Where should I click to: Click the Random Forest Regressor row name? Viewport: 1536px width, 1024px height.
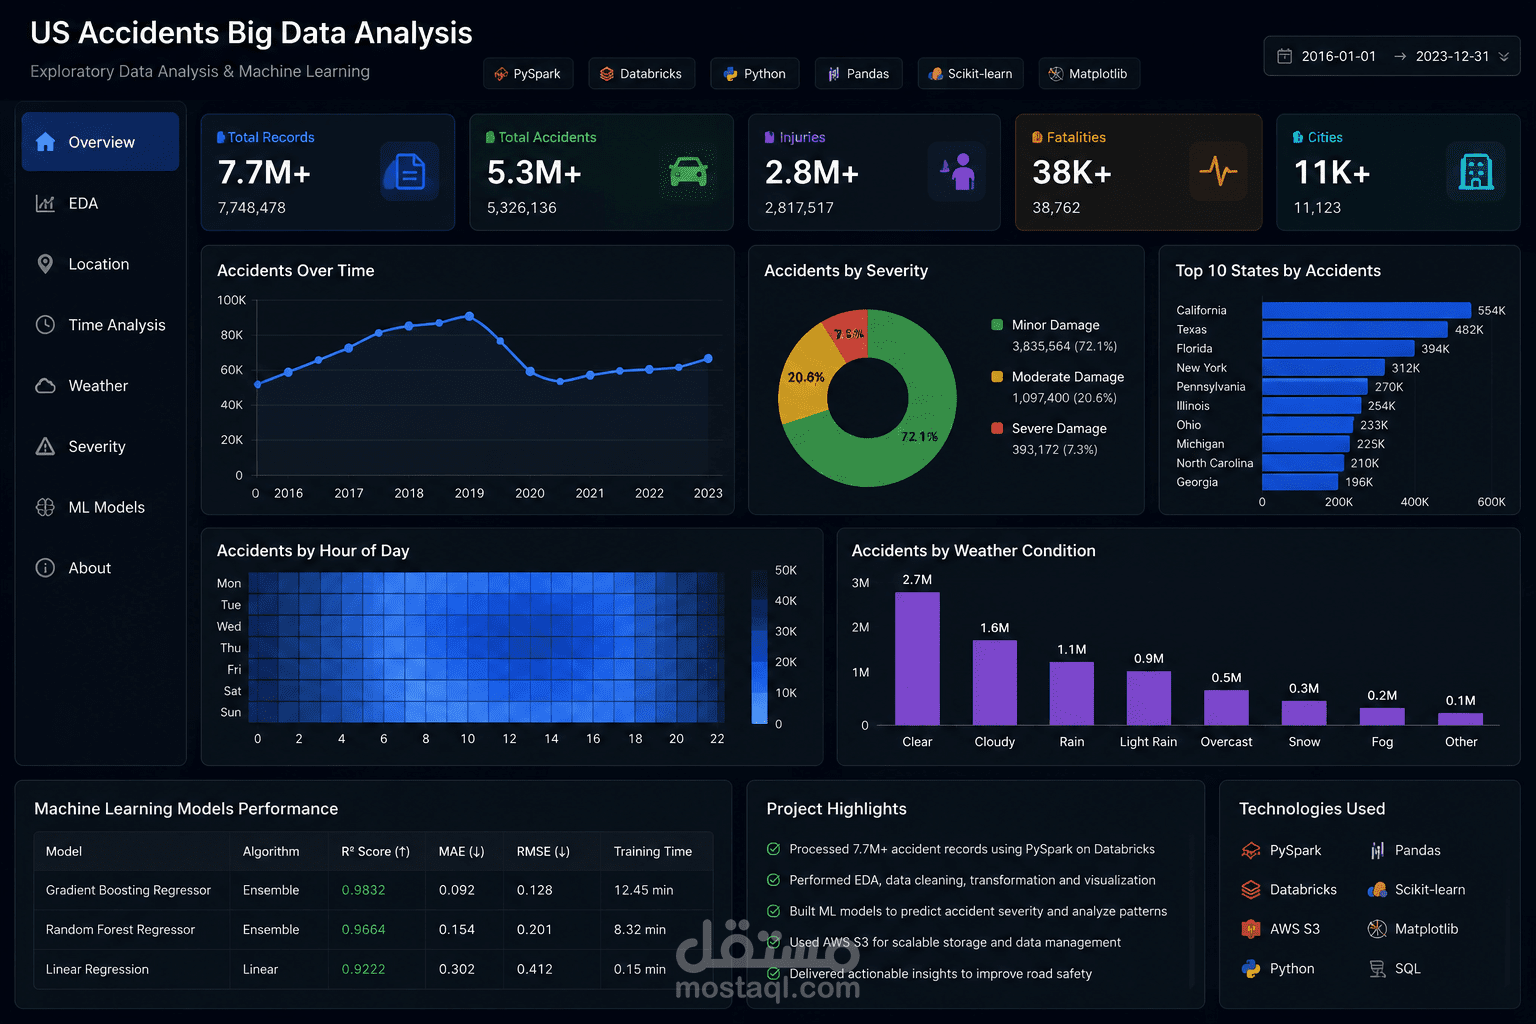[x=120, y=930]
